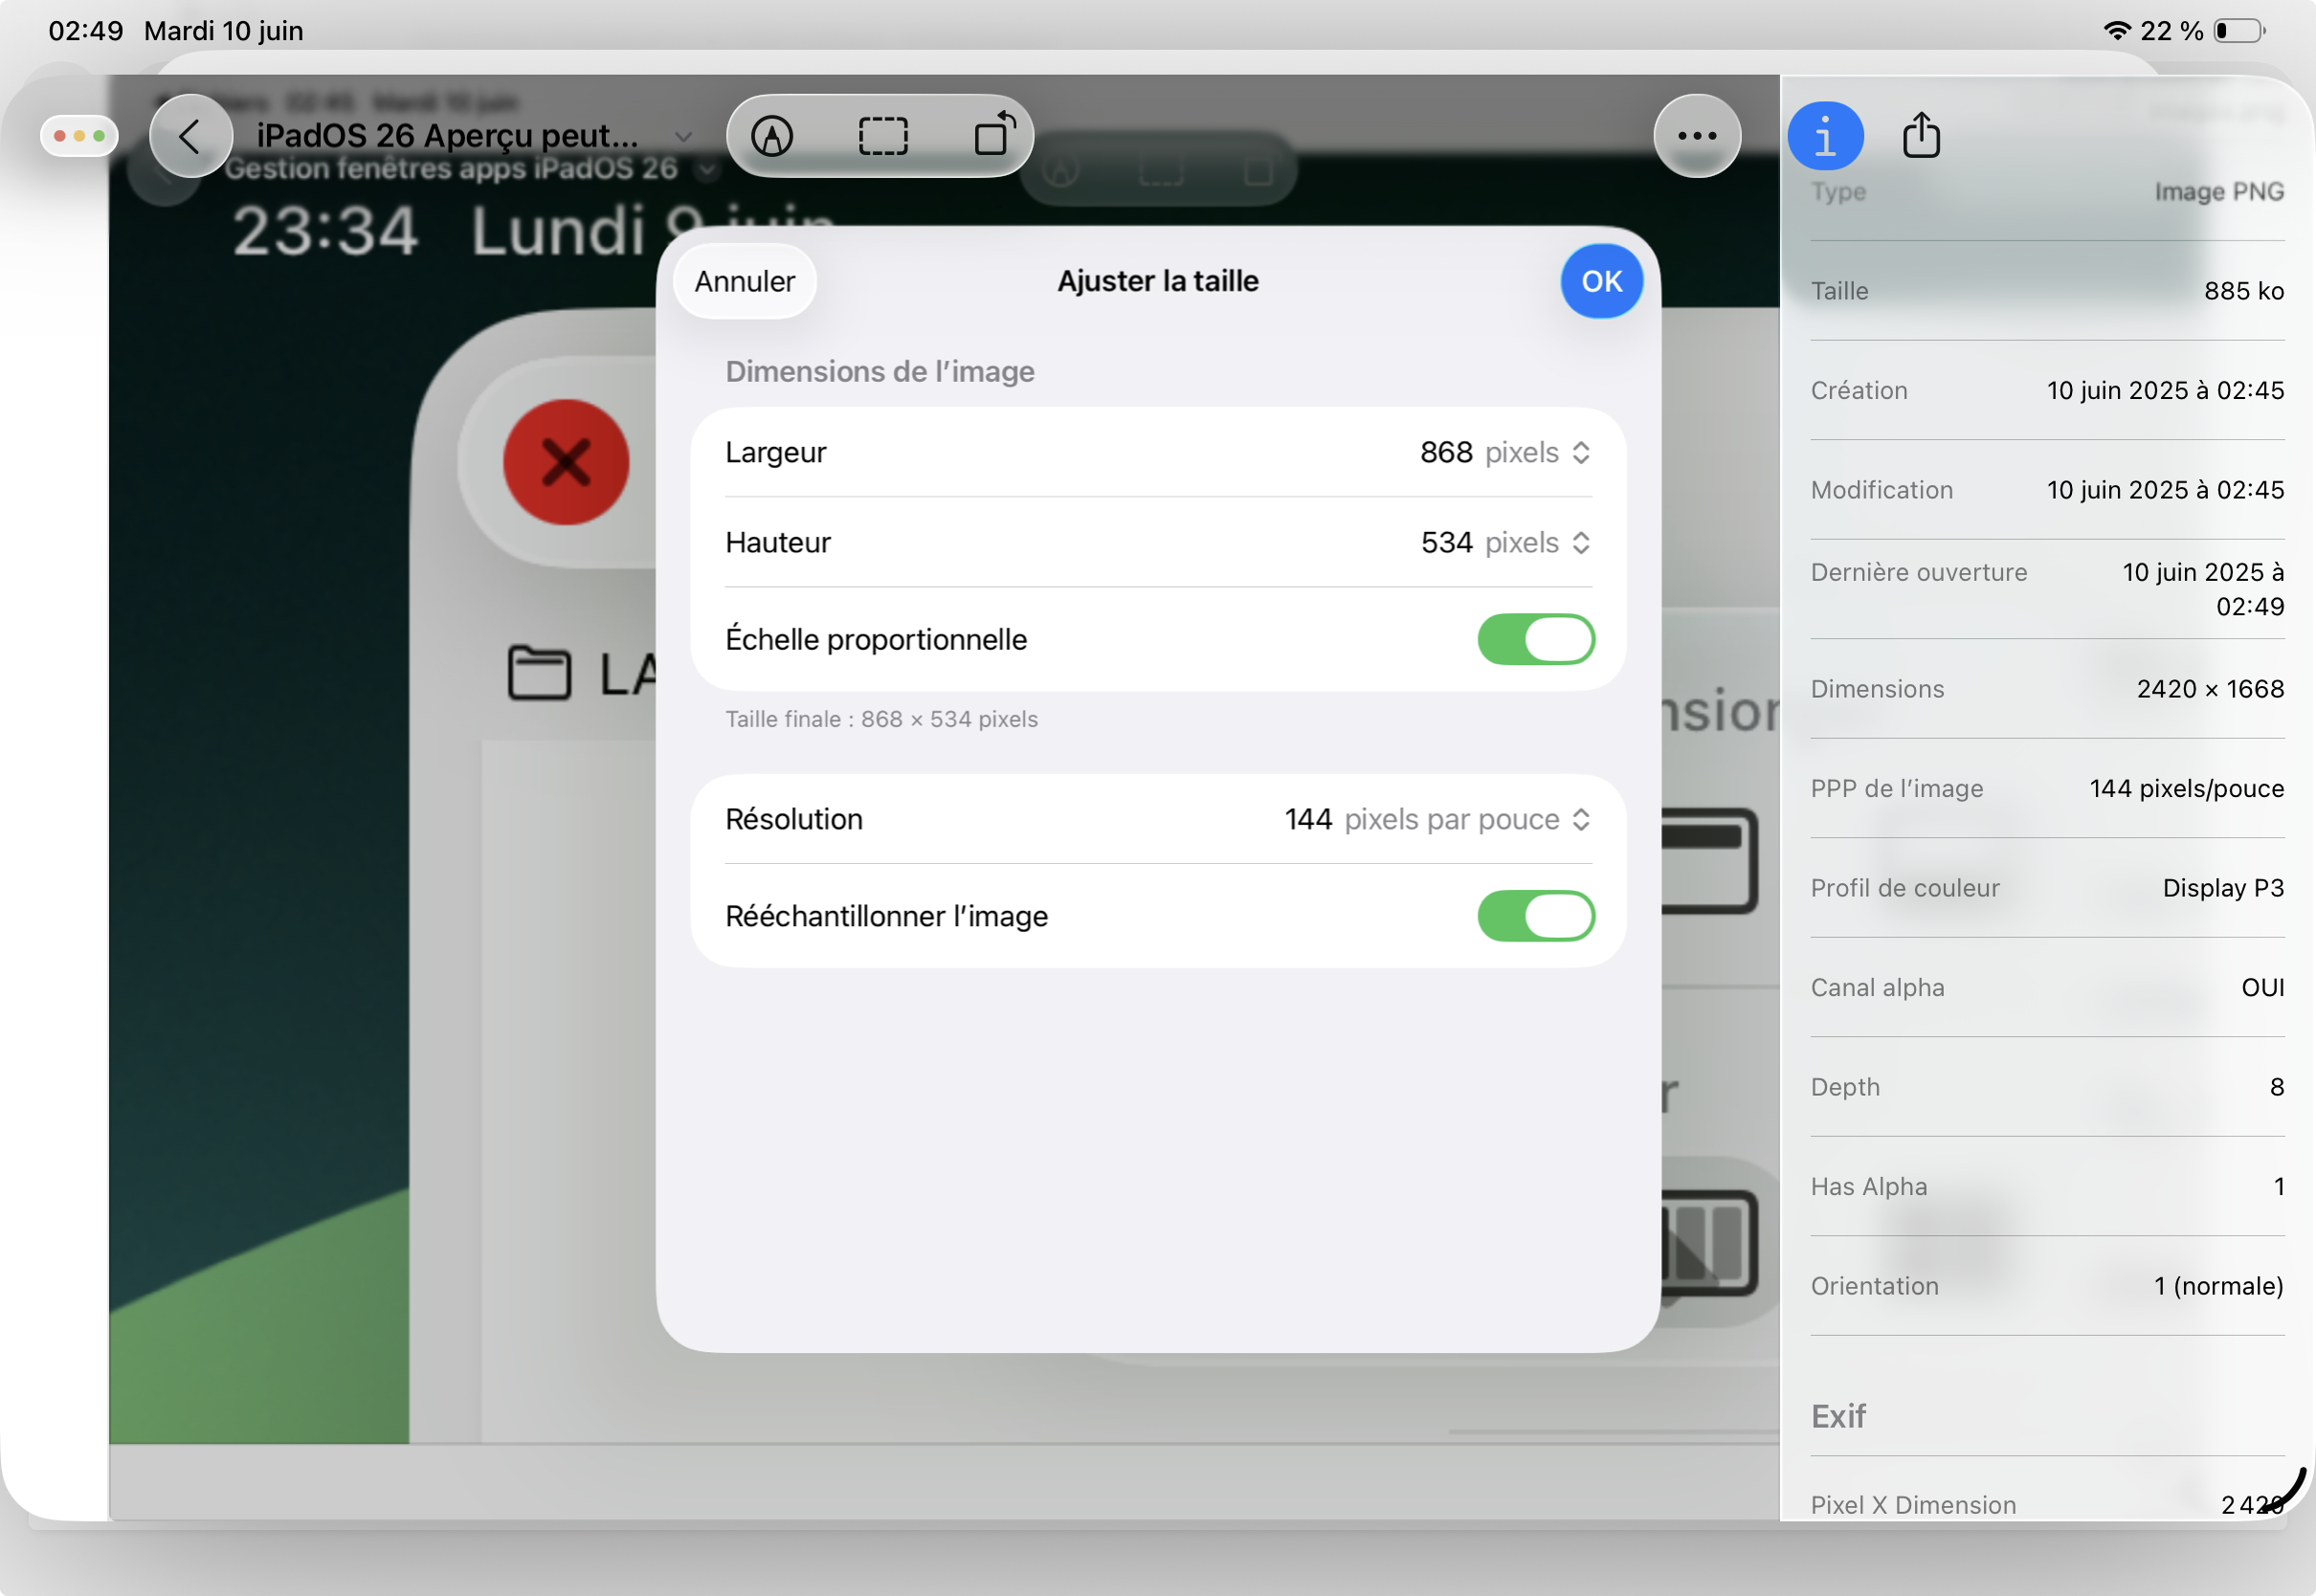Click the Markup pen tool icon
This screenshot has height=1596, width=2316.
point(772,136)
